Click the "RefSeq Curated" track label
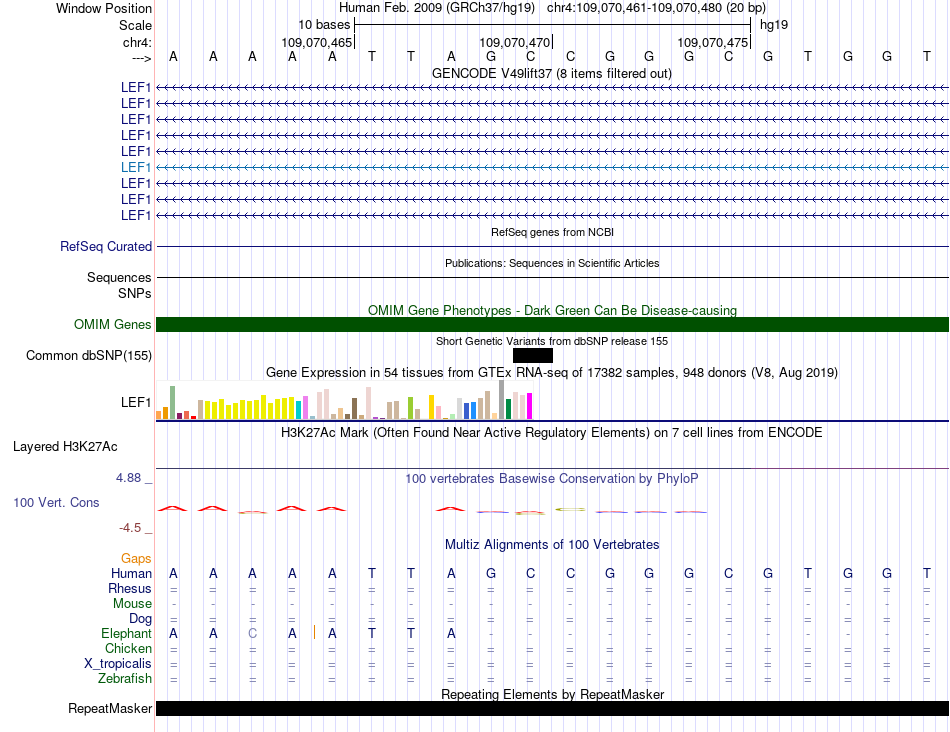This screenshot has width=950, height=732. click(106, 247)
